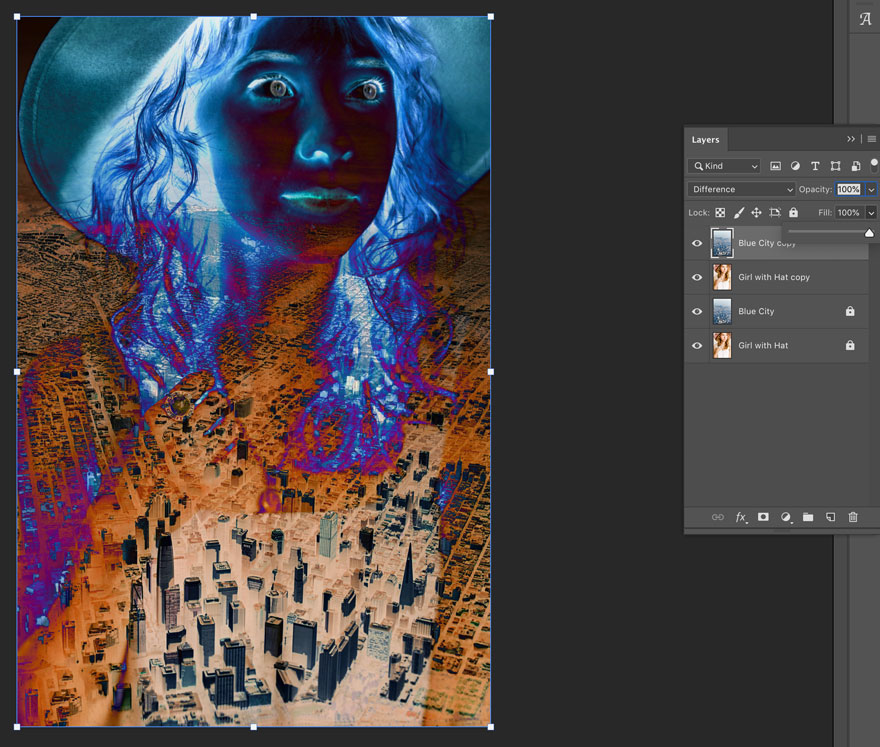The height and width of the screenshot is (747, 880).
Task: Click the Create new group folder icon
Action: [x=808, y=517]
